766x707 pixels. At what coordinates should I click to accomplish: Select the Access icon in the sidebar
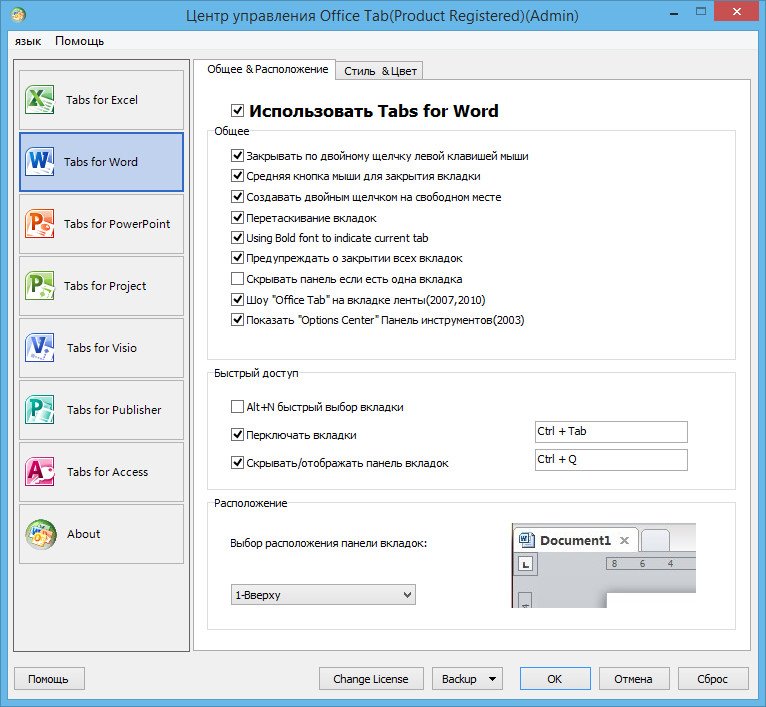[x=39, y=471]
